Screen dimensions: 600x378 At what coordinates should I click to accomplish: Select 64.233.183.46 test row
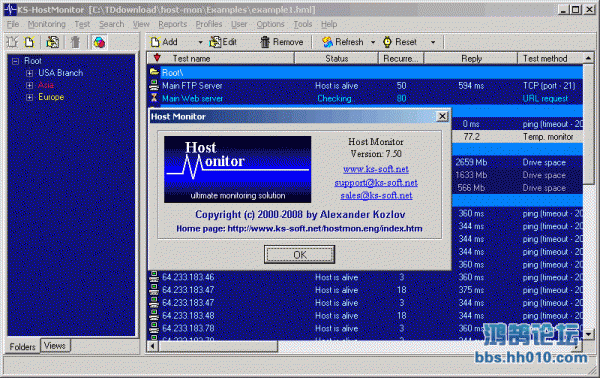365,277
